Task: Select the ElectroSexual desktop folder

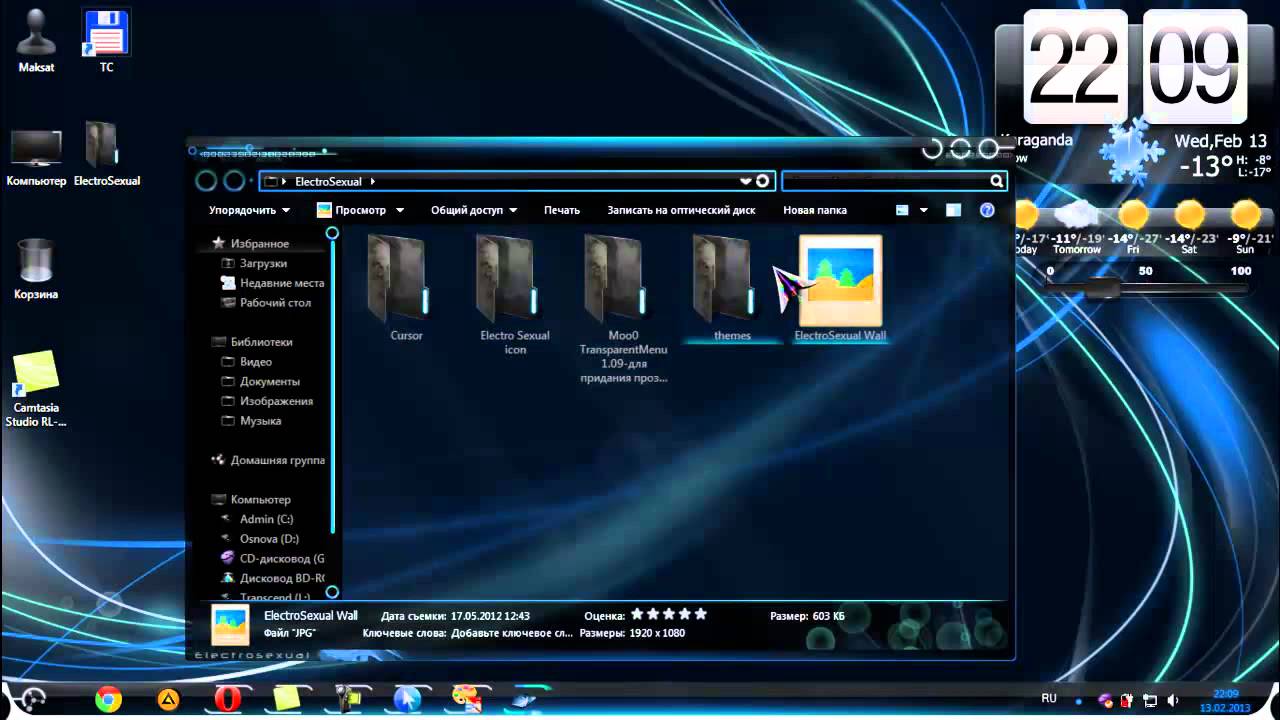Action: coord(107,155)
